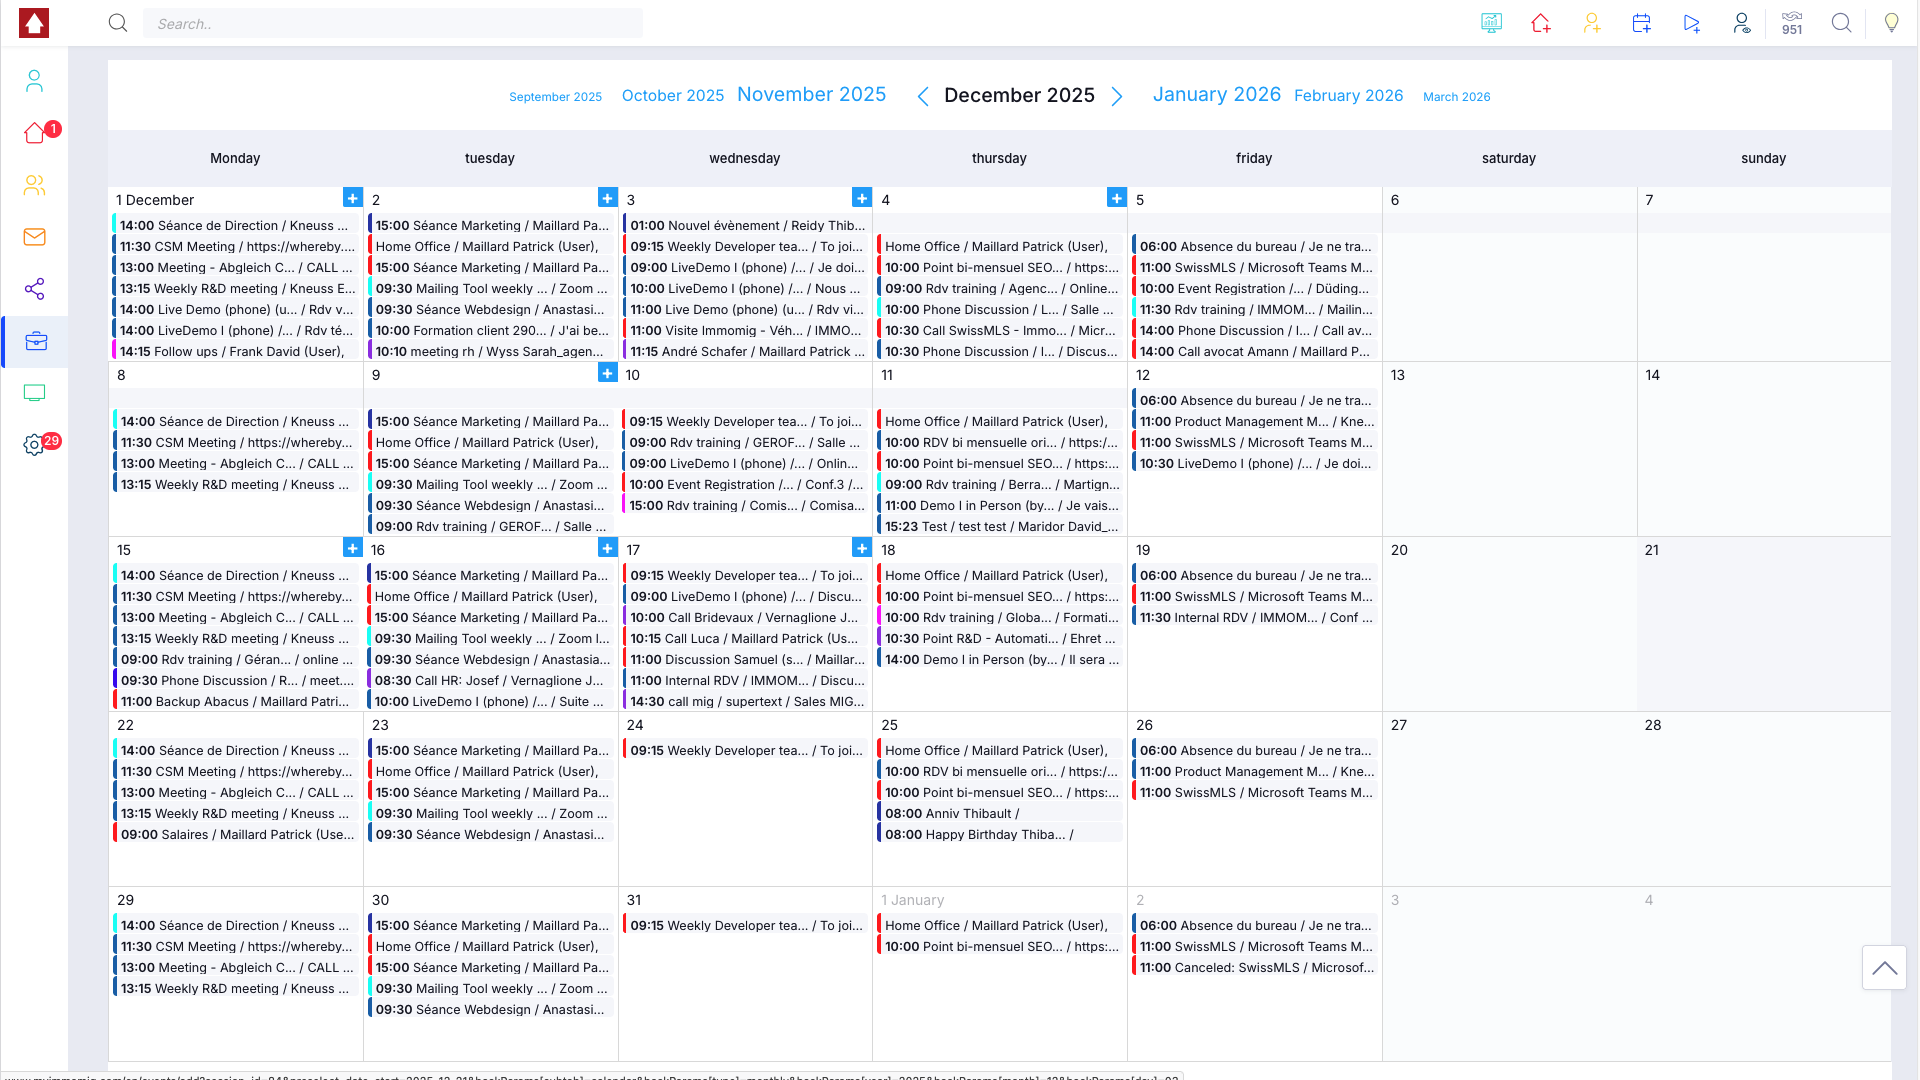This screenshot has width=1920, height=1080.
Task: Go to previous month with left chevron
Action: pyautogui.click(x=923, y=96)
